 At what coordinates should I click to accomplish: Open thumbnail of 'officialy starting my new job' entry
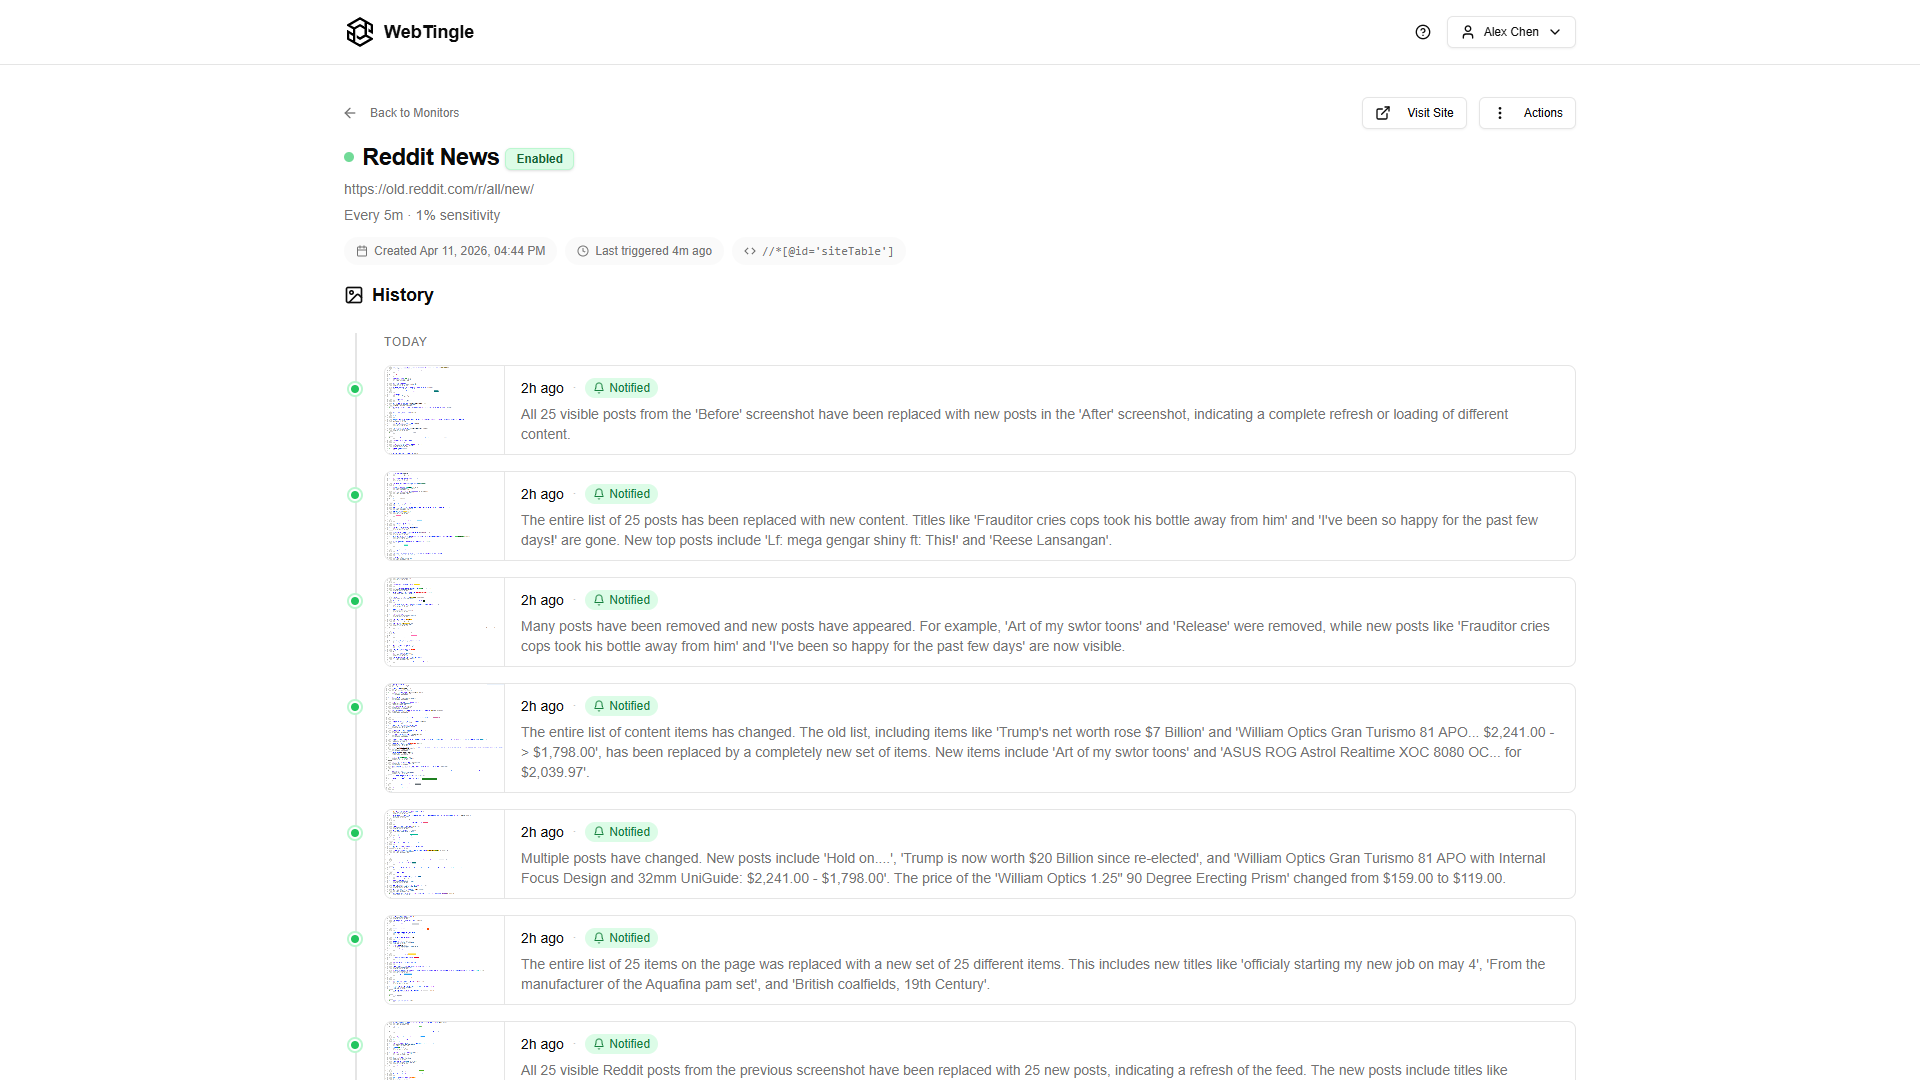[445, 960]
